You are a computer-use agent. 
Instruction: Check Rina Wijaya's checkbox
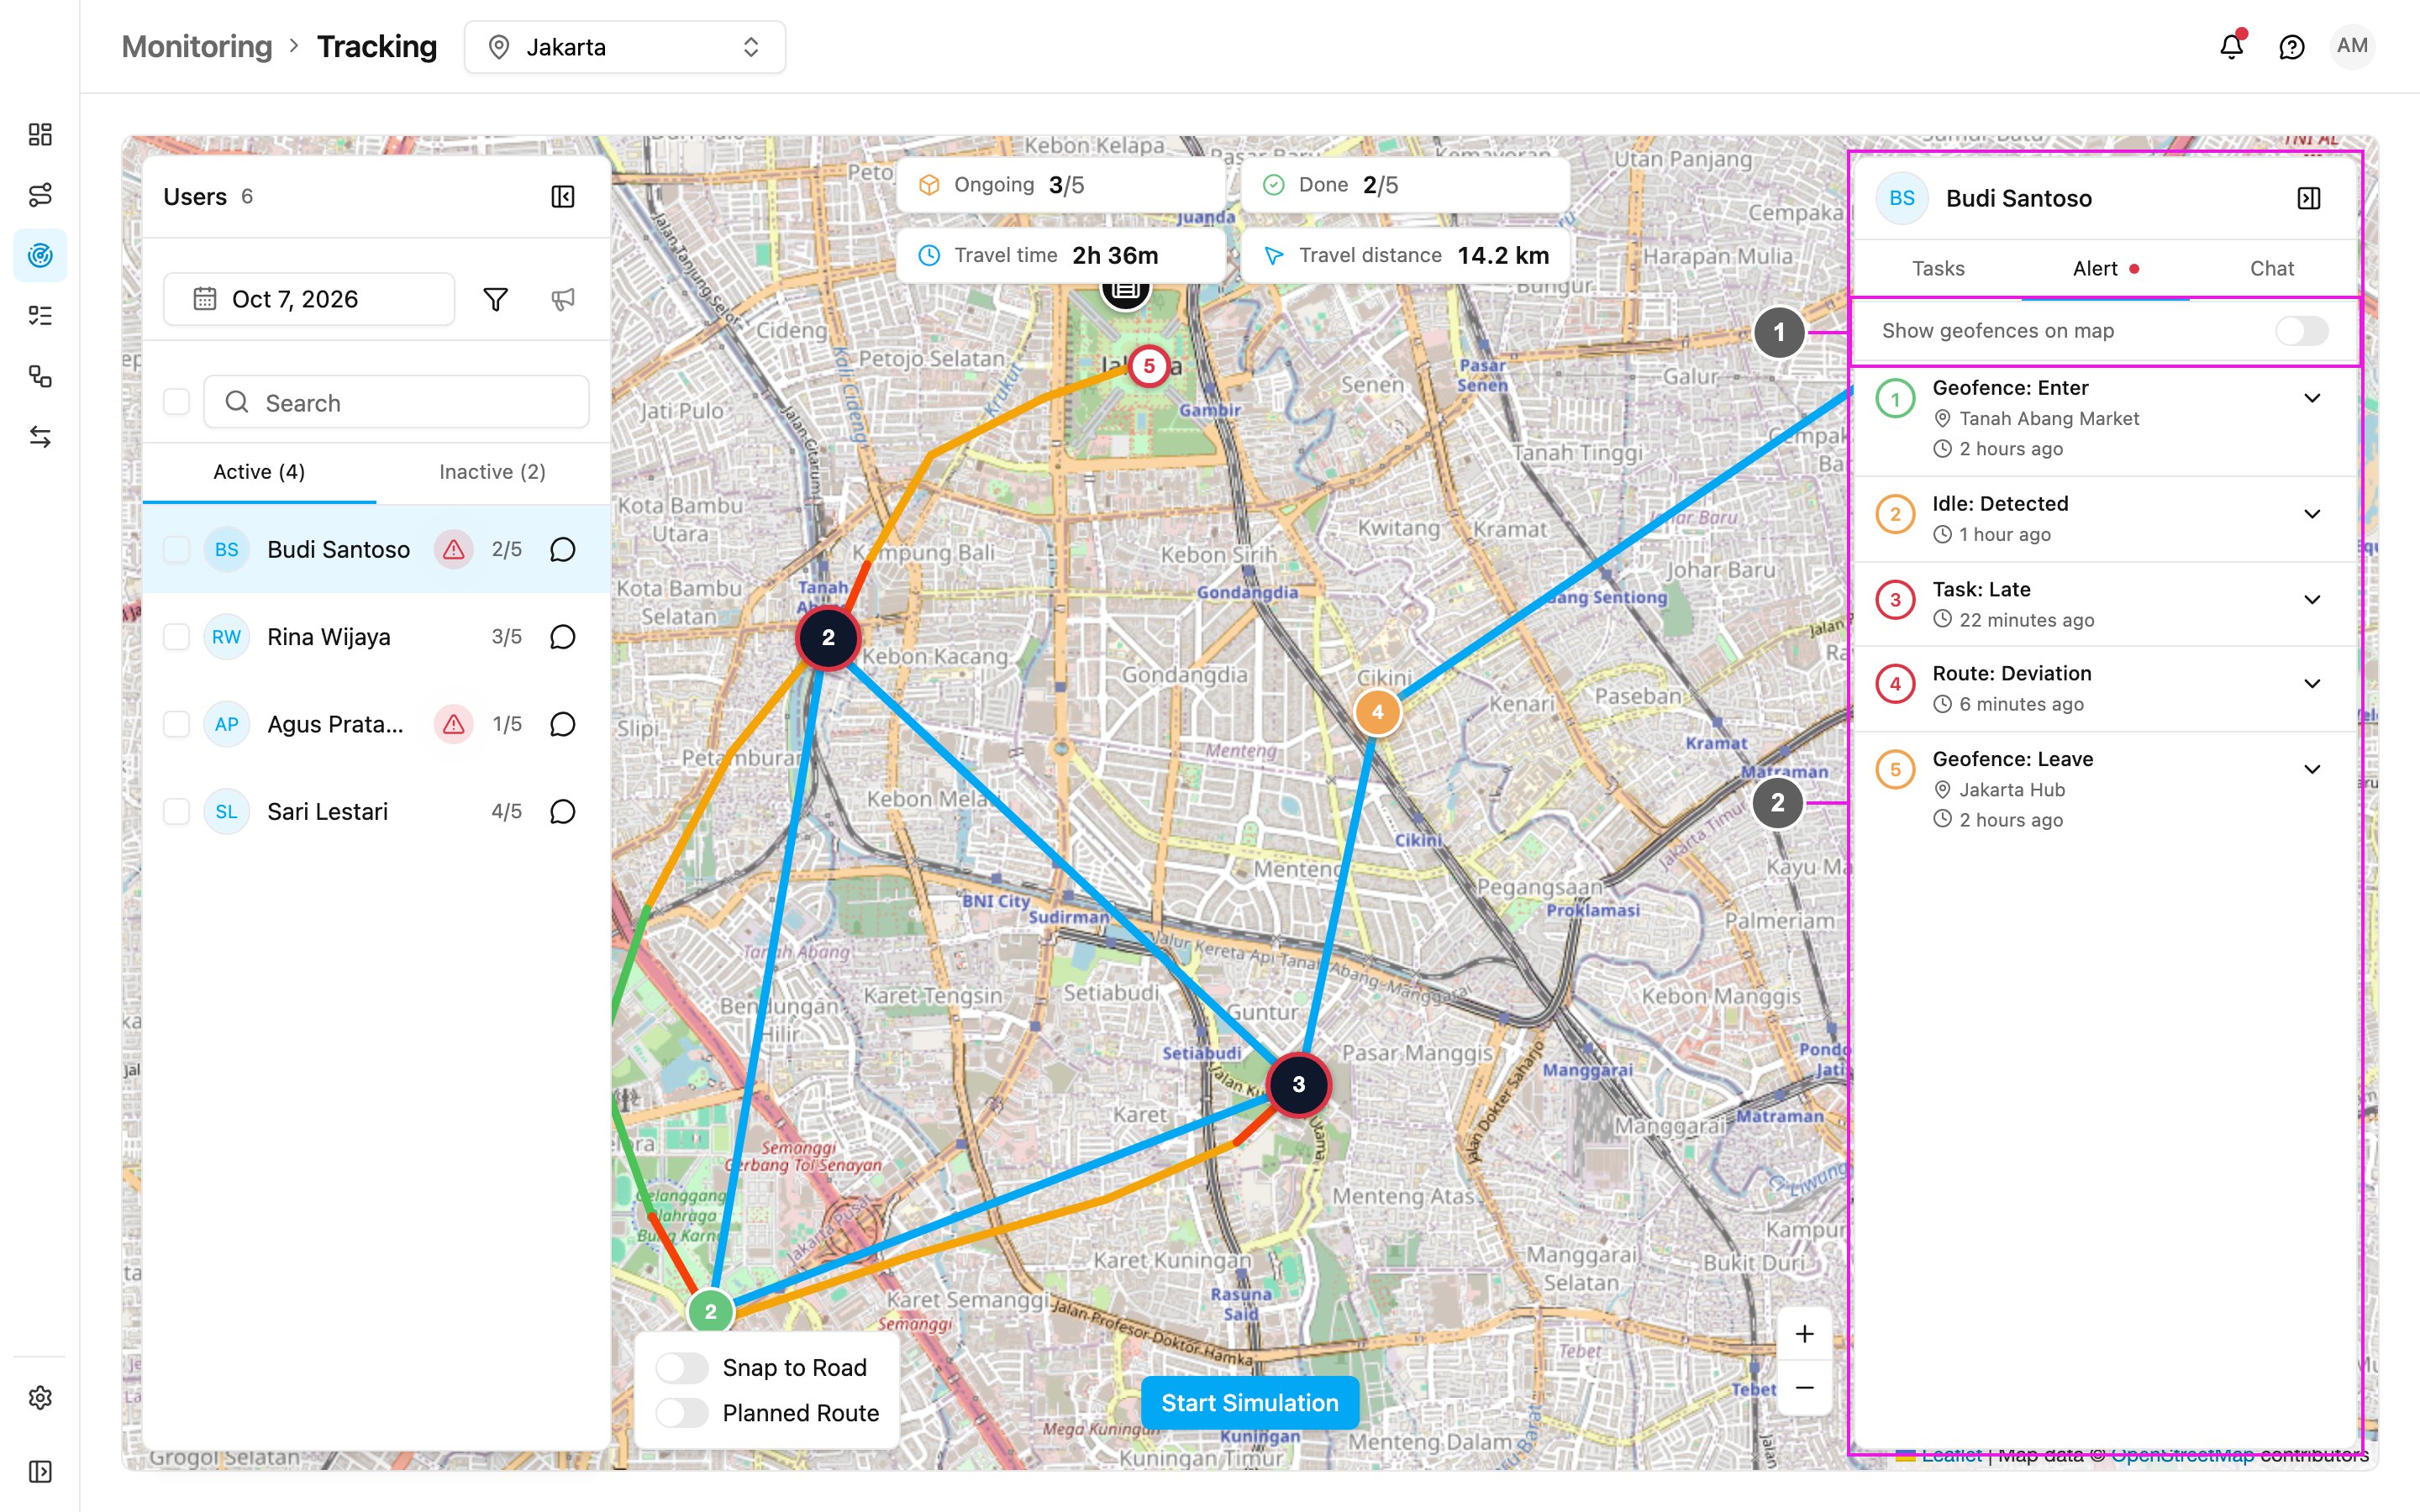click(x=177, y=637)
